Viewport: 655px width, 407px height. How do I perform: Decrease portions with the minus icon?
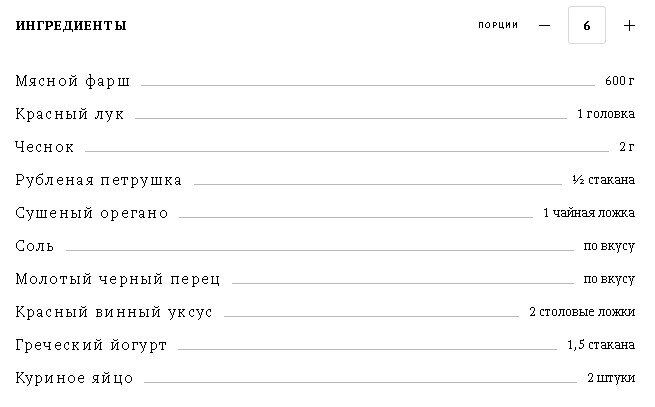(544, 26)
